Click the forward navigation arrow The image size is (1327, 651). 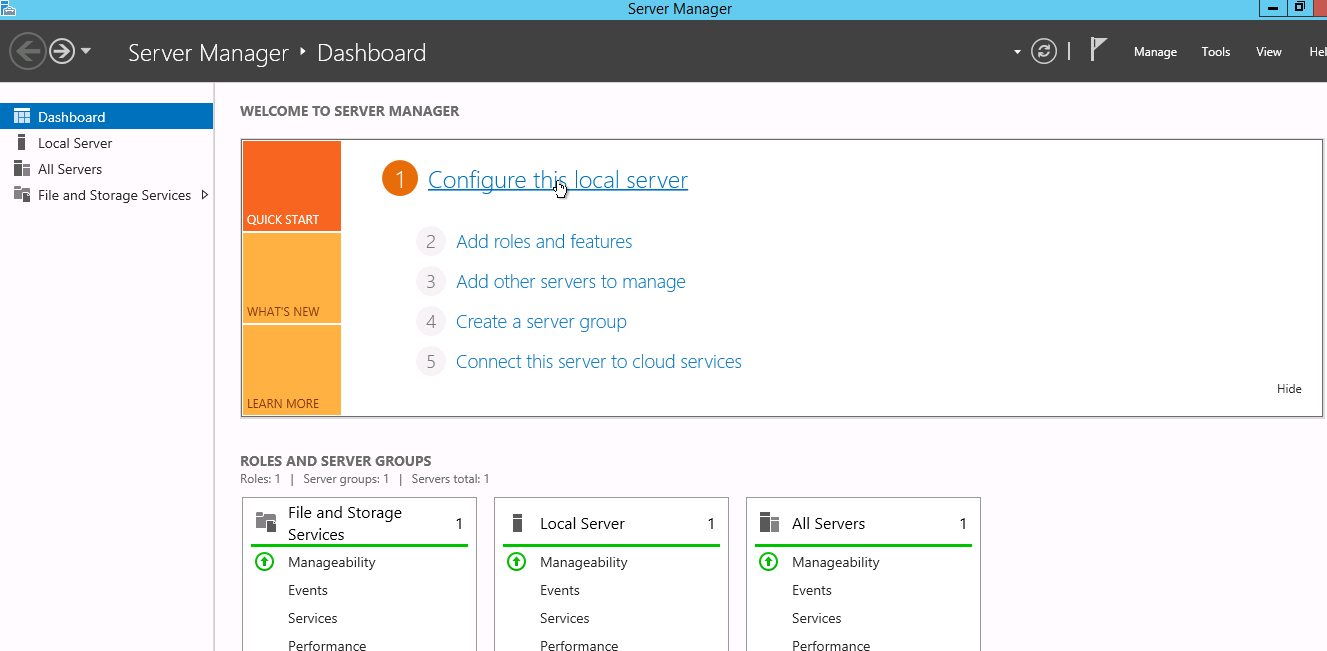pyautogui.click(x=62, y=51)
